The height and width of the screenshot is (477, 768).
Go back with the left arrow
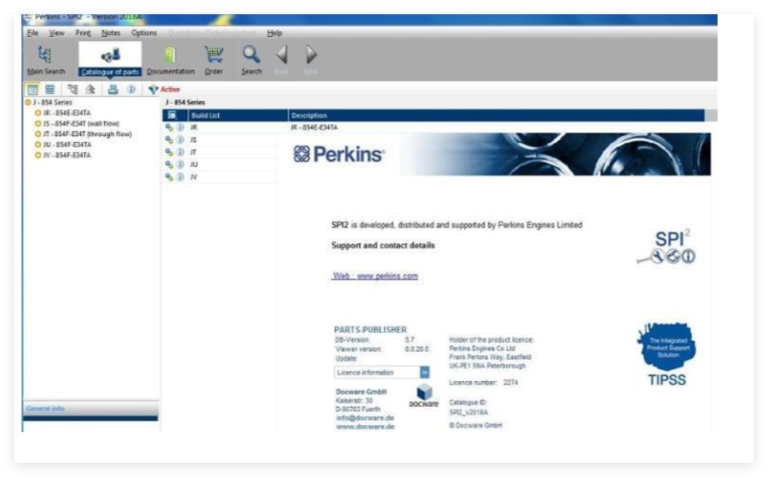(282, 55)
